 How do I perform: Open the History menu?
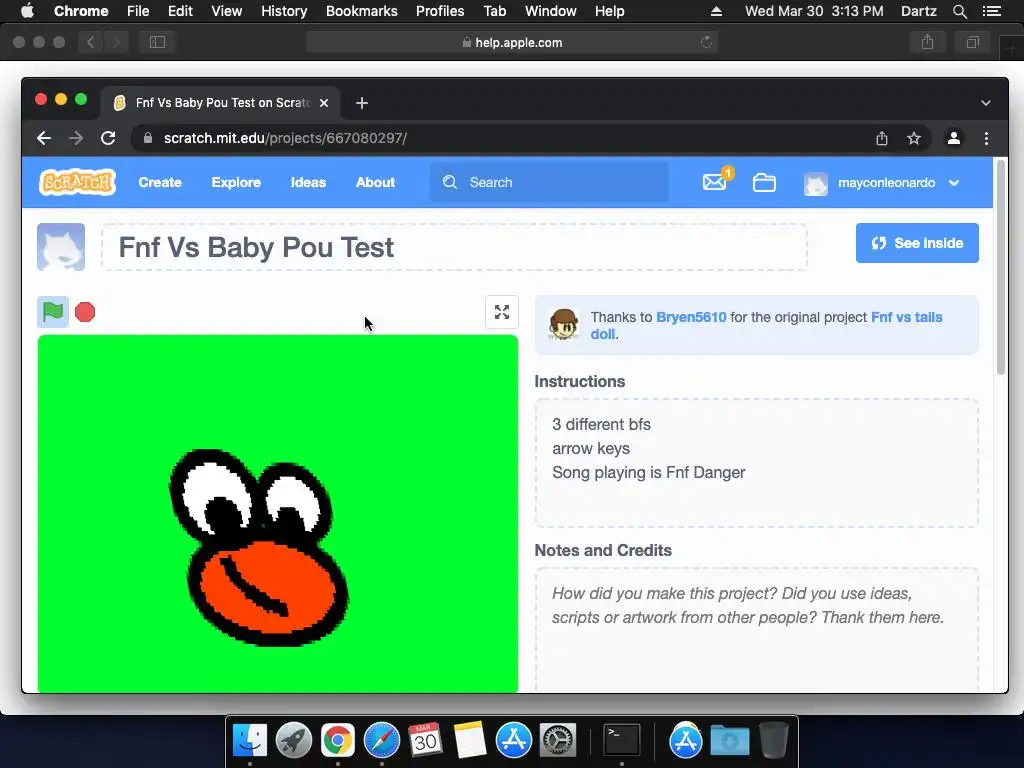point(284,11)
